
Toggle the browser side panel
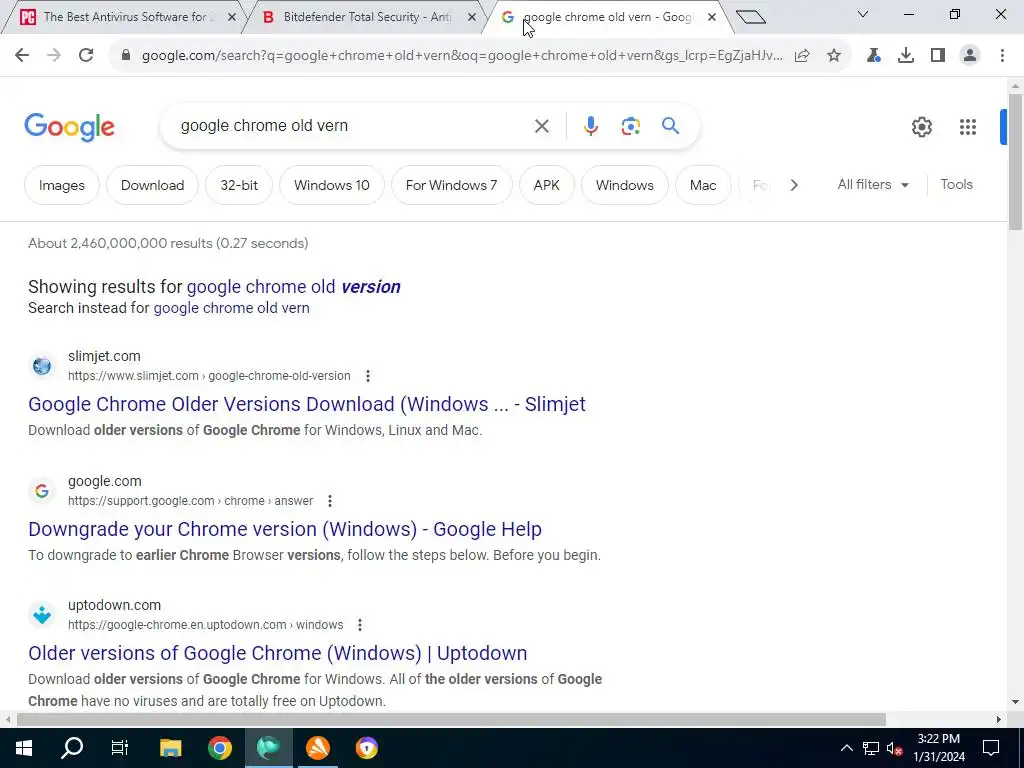coord(938,56)
